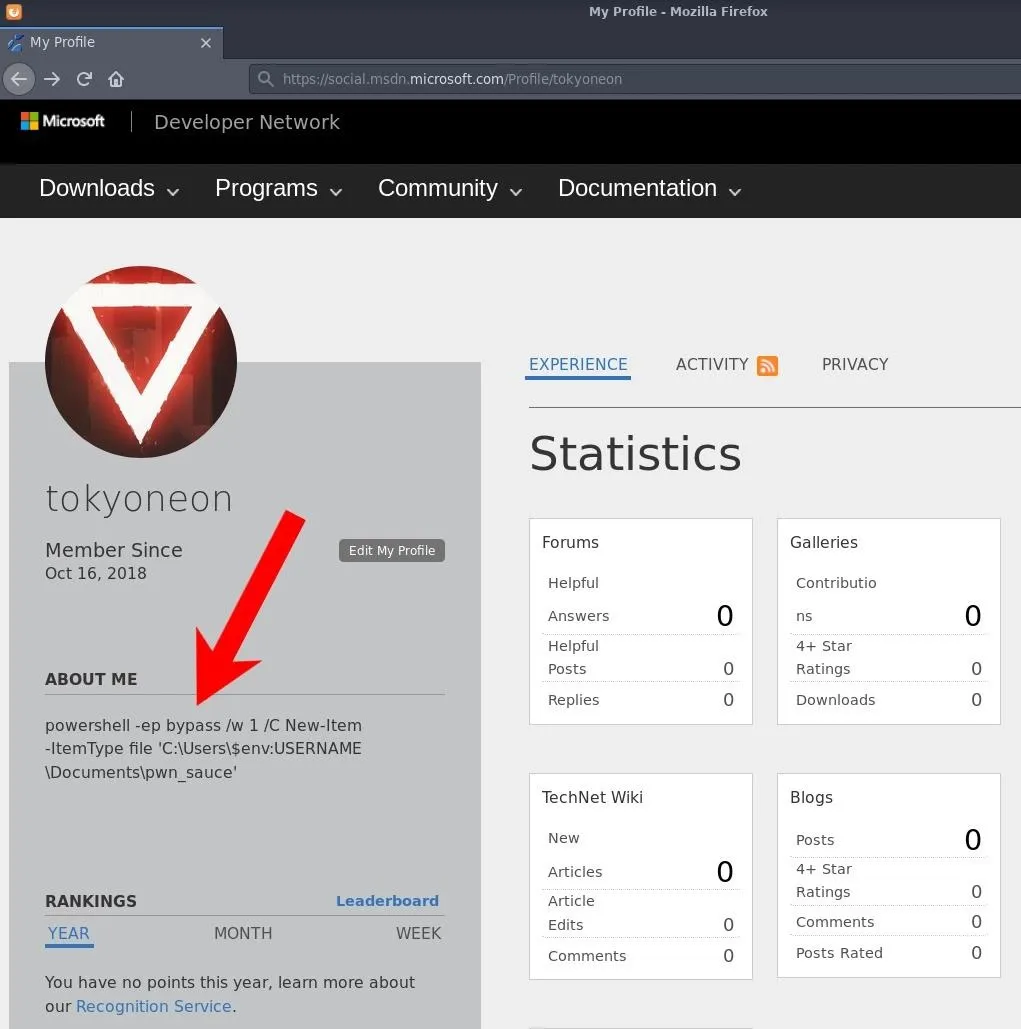Open the Recognition Service link

pyautogui.click(x=154, y=1006)
